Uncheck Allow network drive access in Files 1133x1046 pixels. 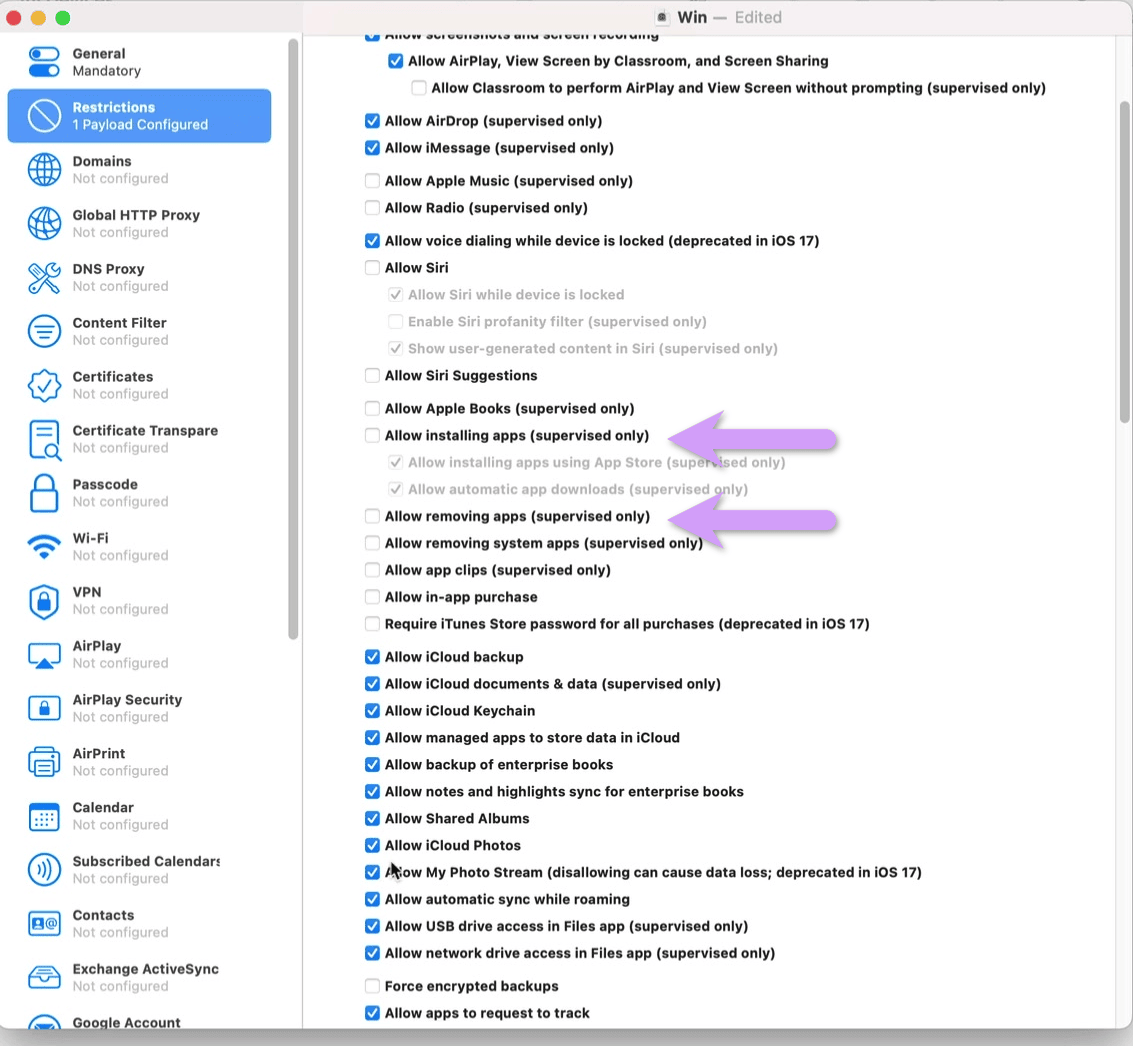tap(372, 953)
